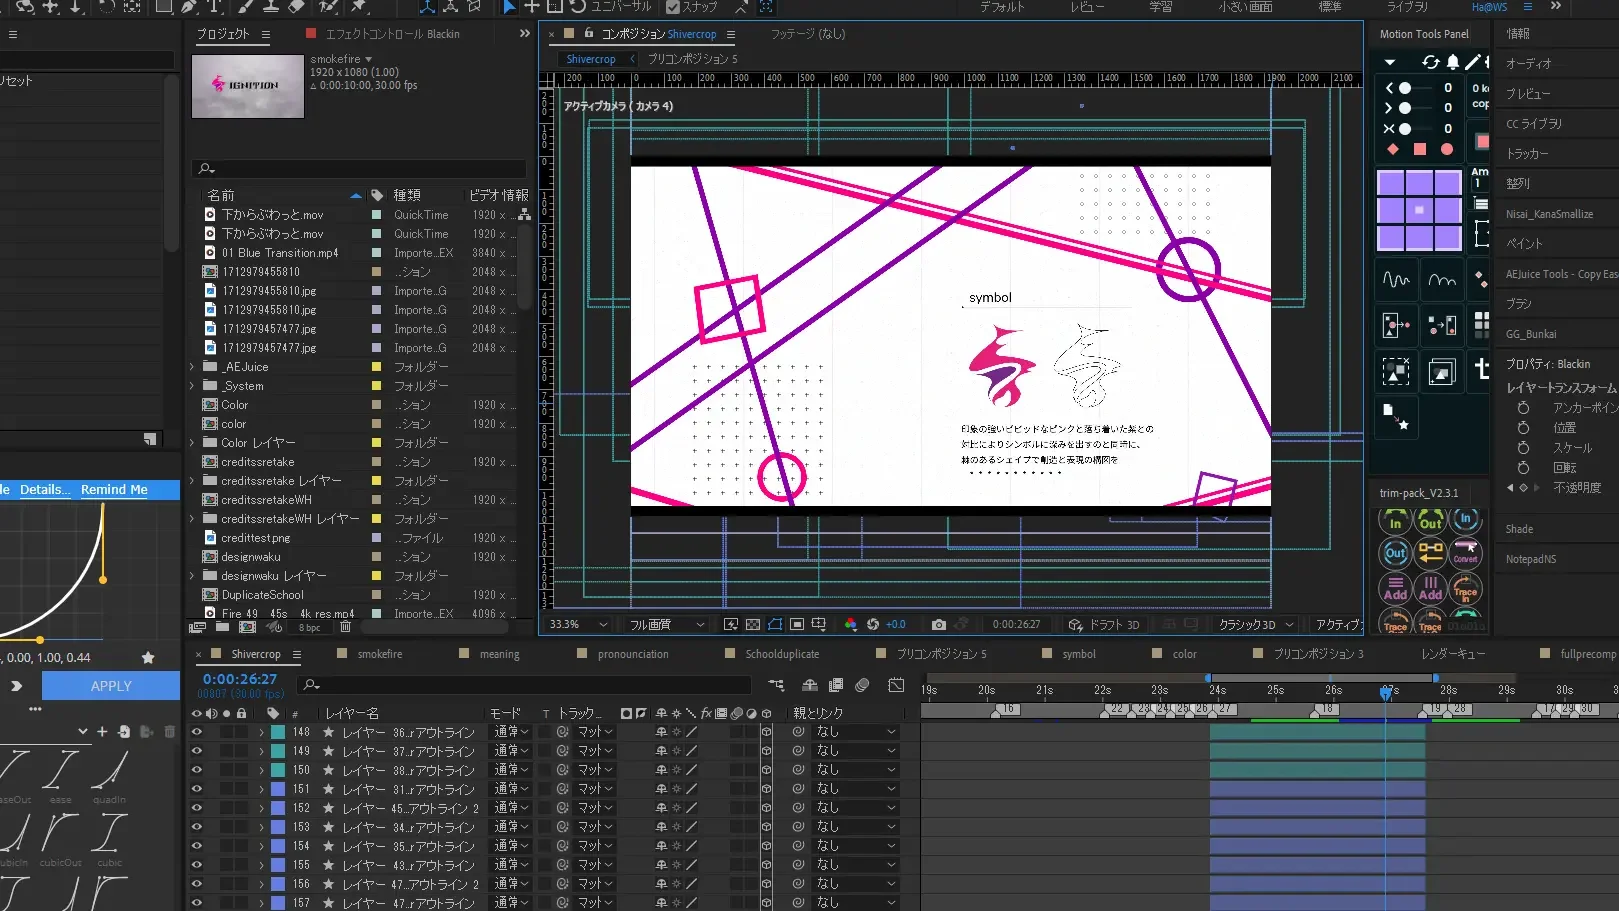Image resolution: width=1619 pixels, height=911 pixels.
Task: Click the snapshot camera icon in viewer
Action: 938,624
